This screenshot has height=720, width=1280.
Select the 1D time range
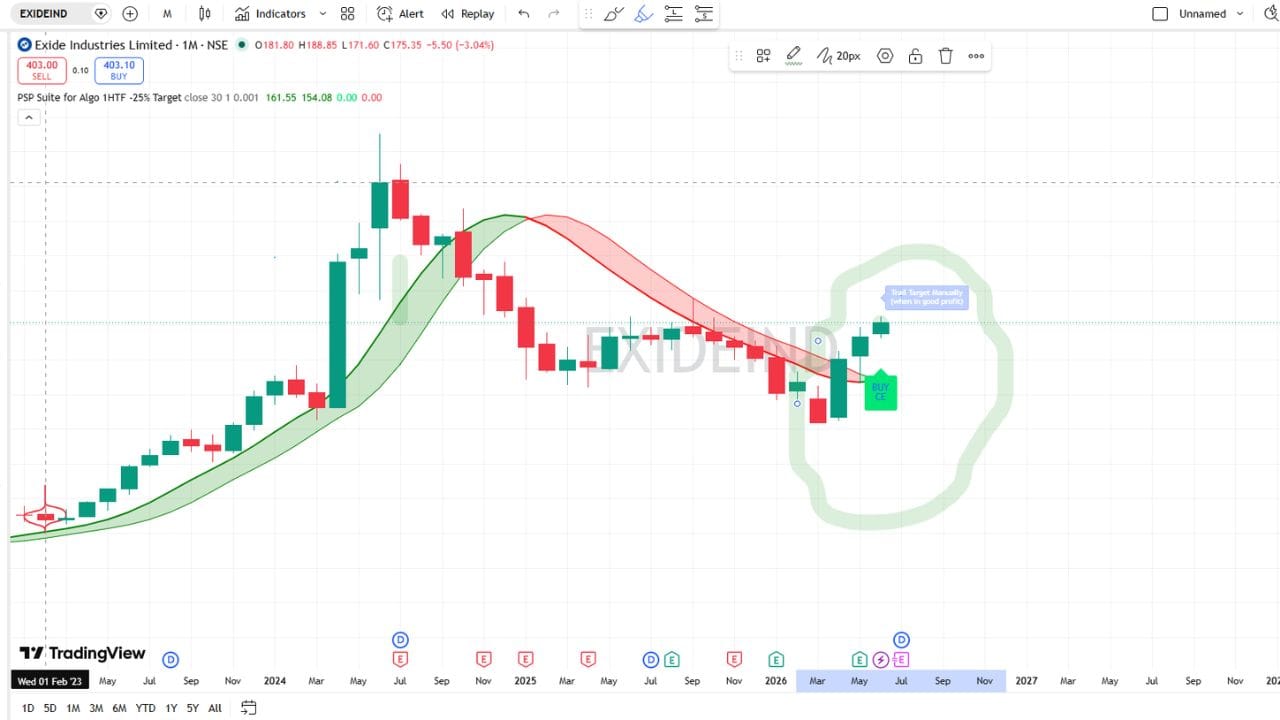click(28, 708)
